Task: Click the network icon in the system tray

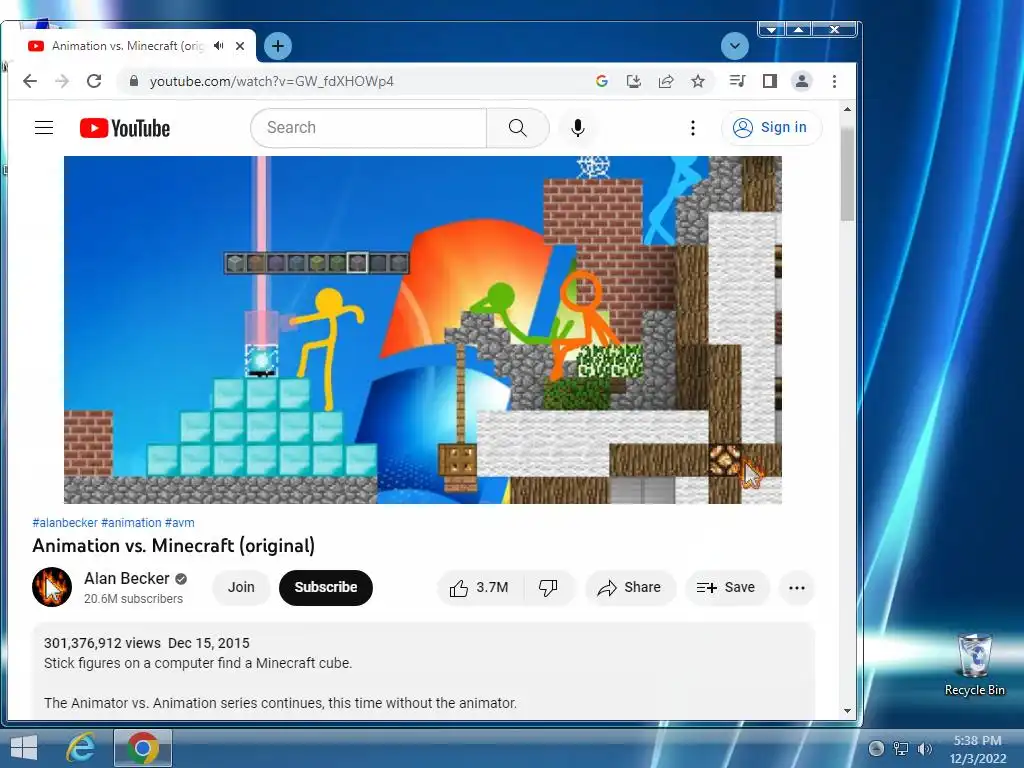Action: pyautogui.click(x=901, y=748)
